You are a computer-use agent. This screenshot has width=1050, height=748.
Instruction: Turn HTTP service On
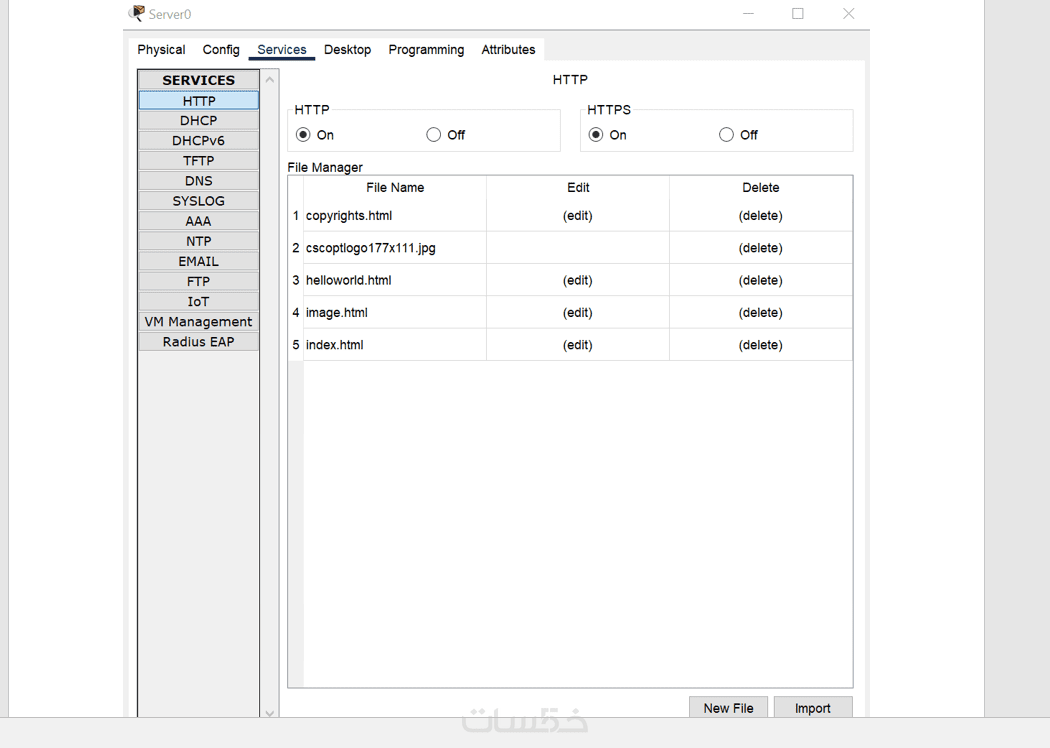(x=303, y=135)
